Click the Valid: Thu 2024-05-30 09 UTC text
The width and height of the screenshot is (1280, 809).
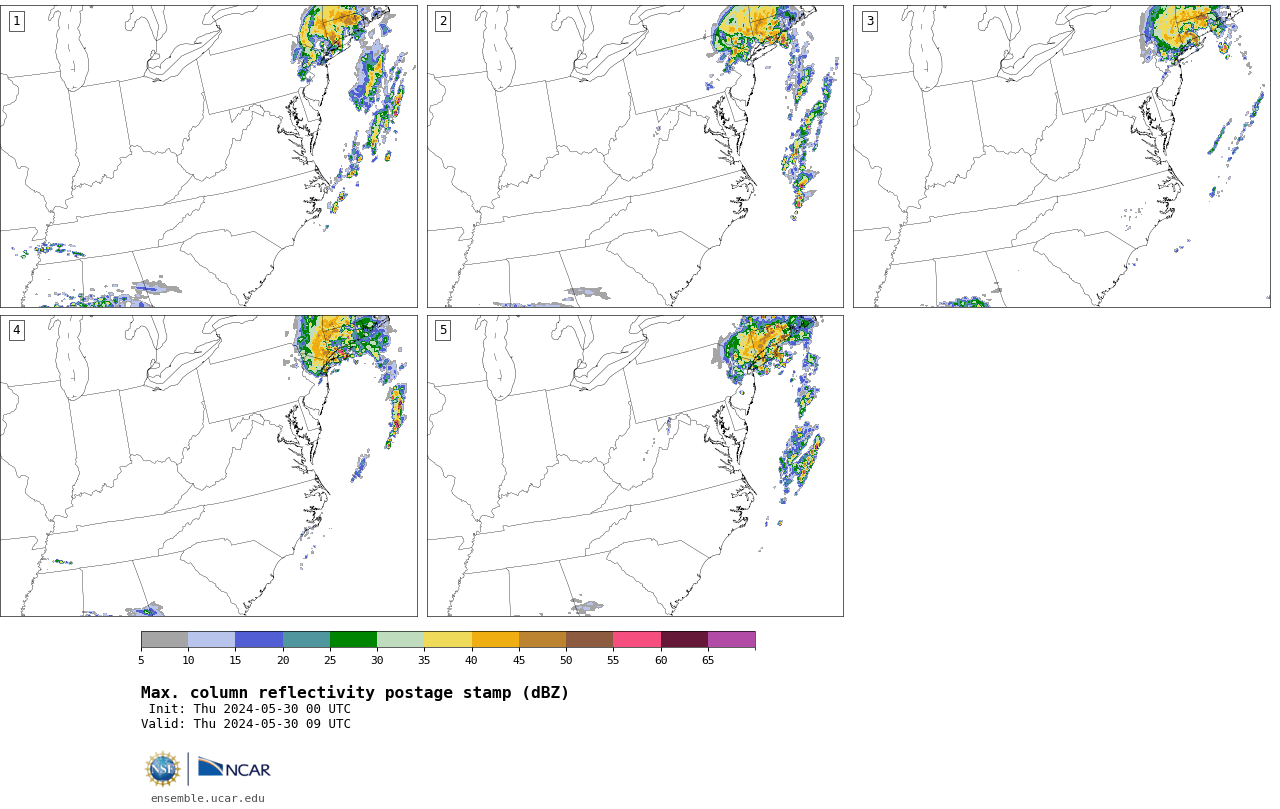(246, 724)
